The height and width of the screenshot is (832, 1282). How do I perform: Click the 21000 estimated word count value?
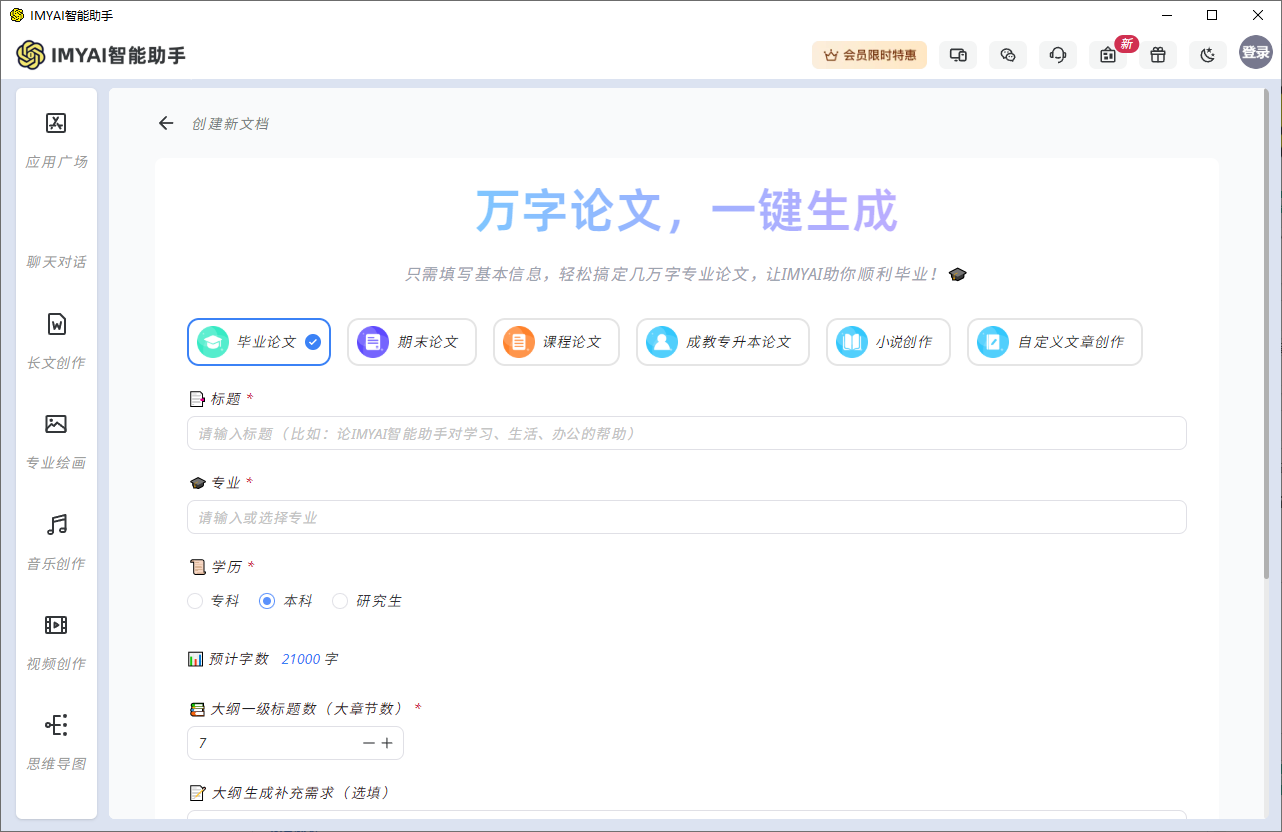[x=301, y=659]
